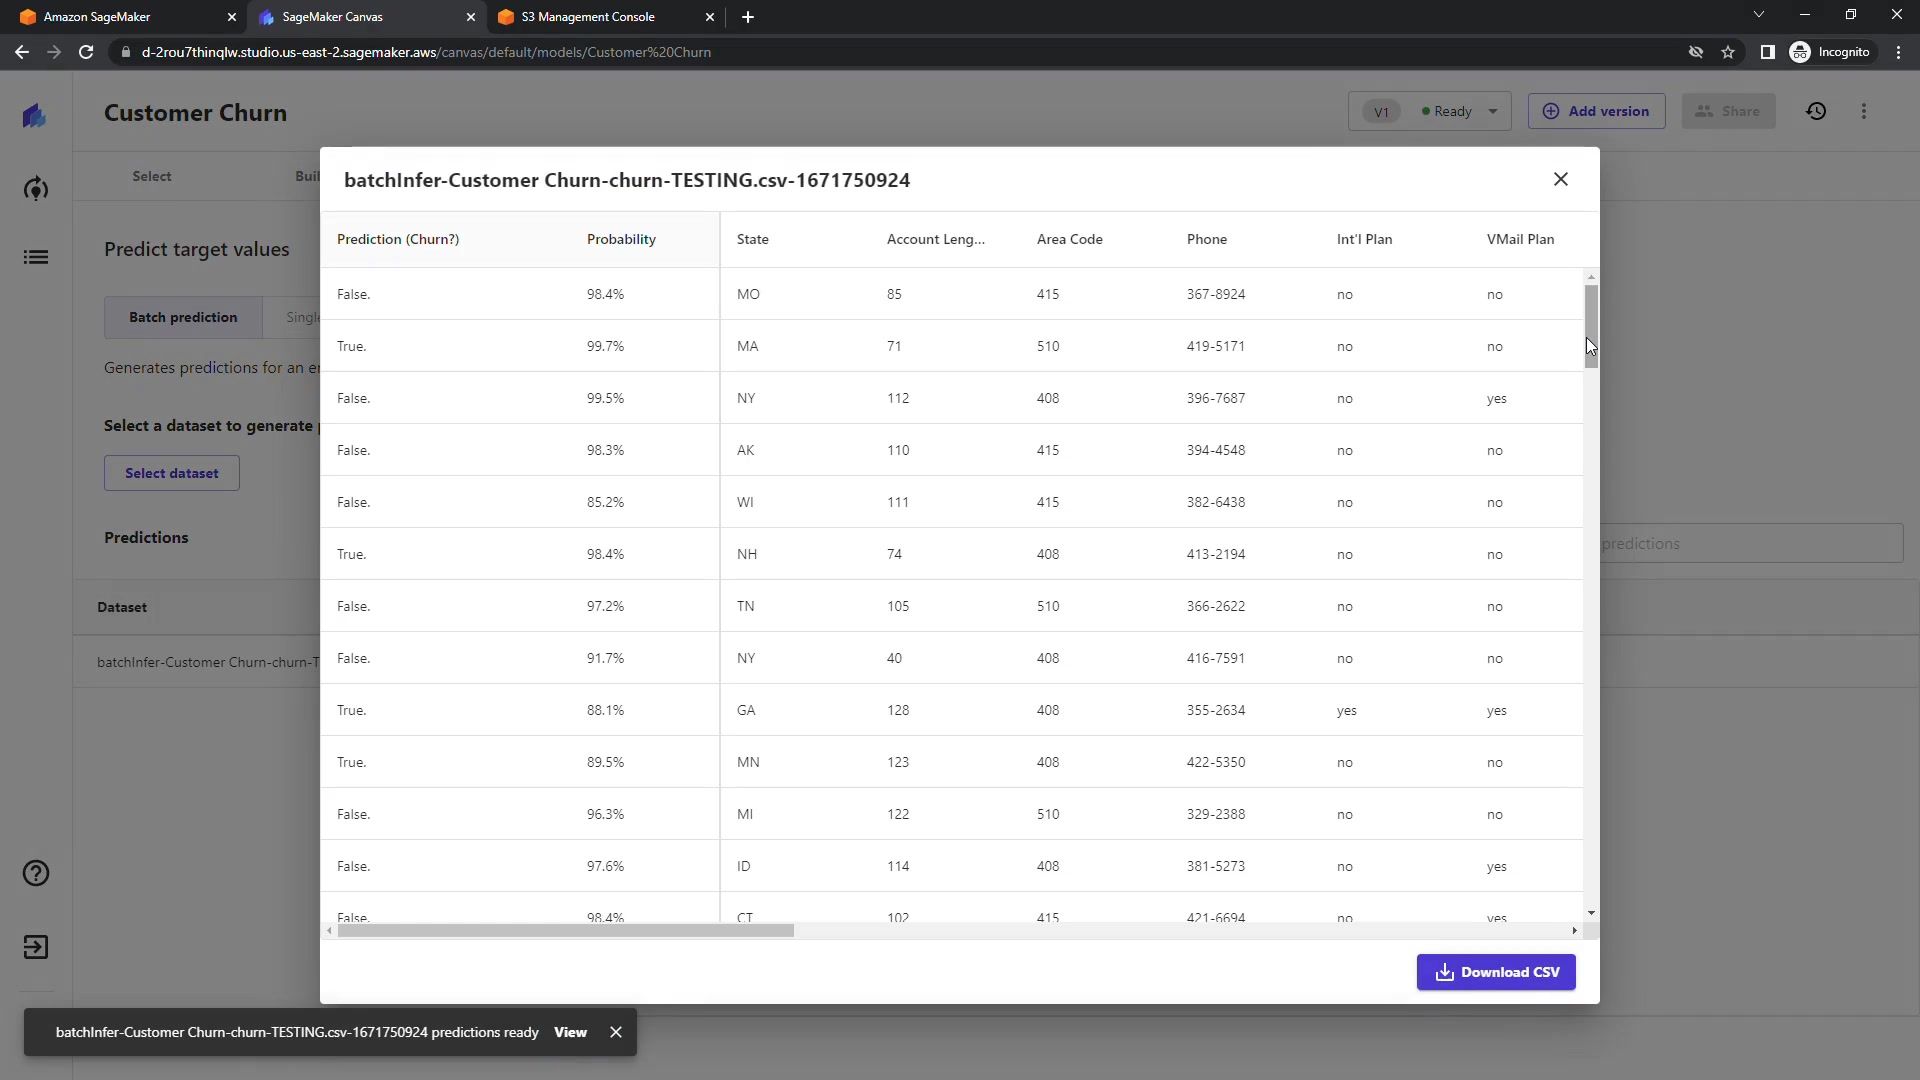The height and width of the screenshot is (1080, 1920).
Task: Open the three-dot more options menu
Action: tap(1864, 111)
